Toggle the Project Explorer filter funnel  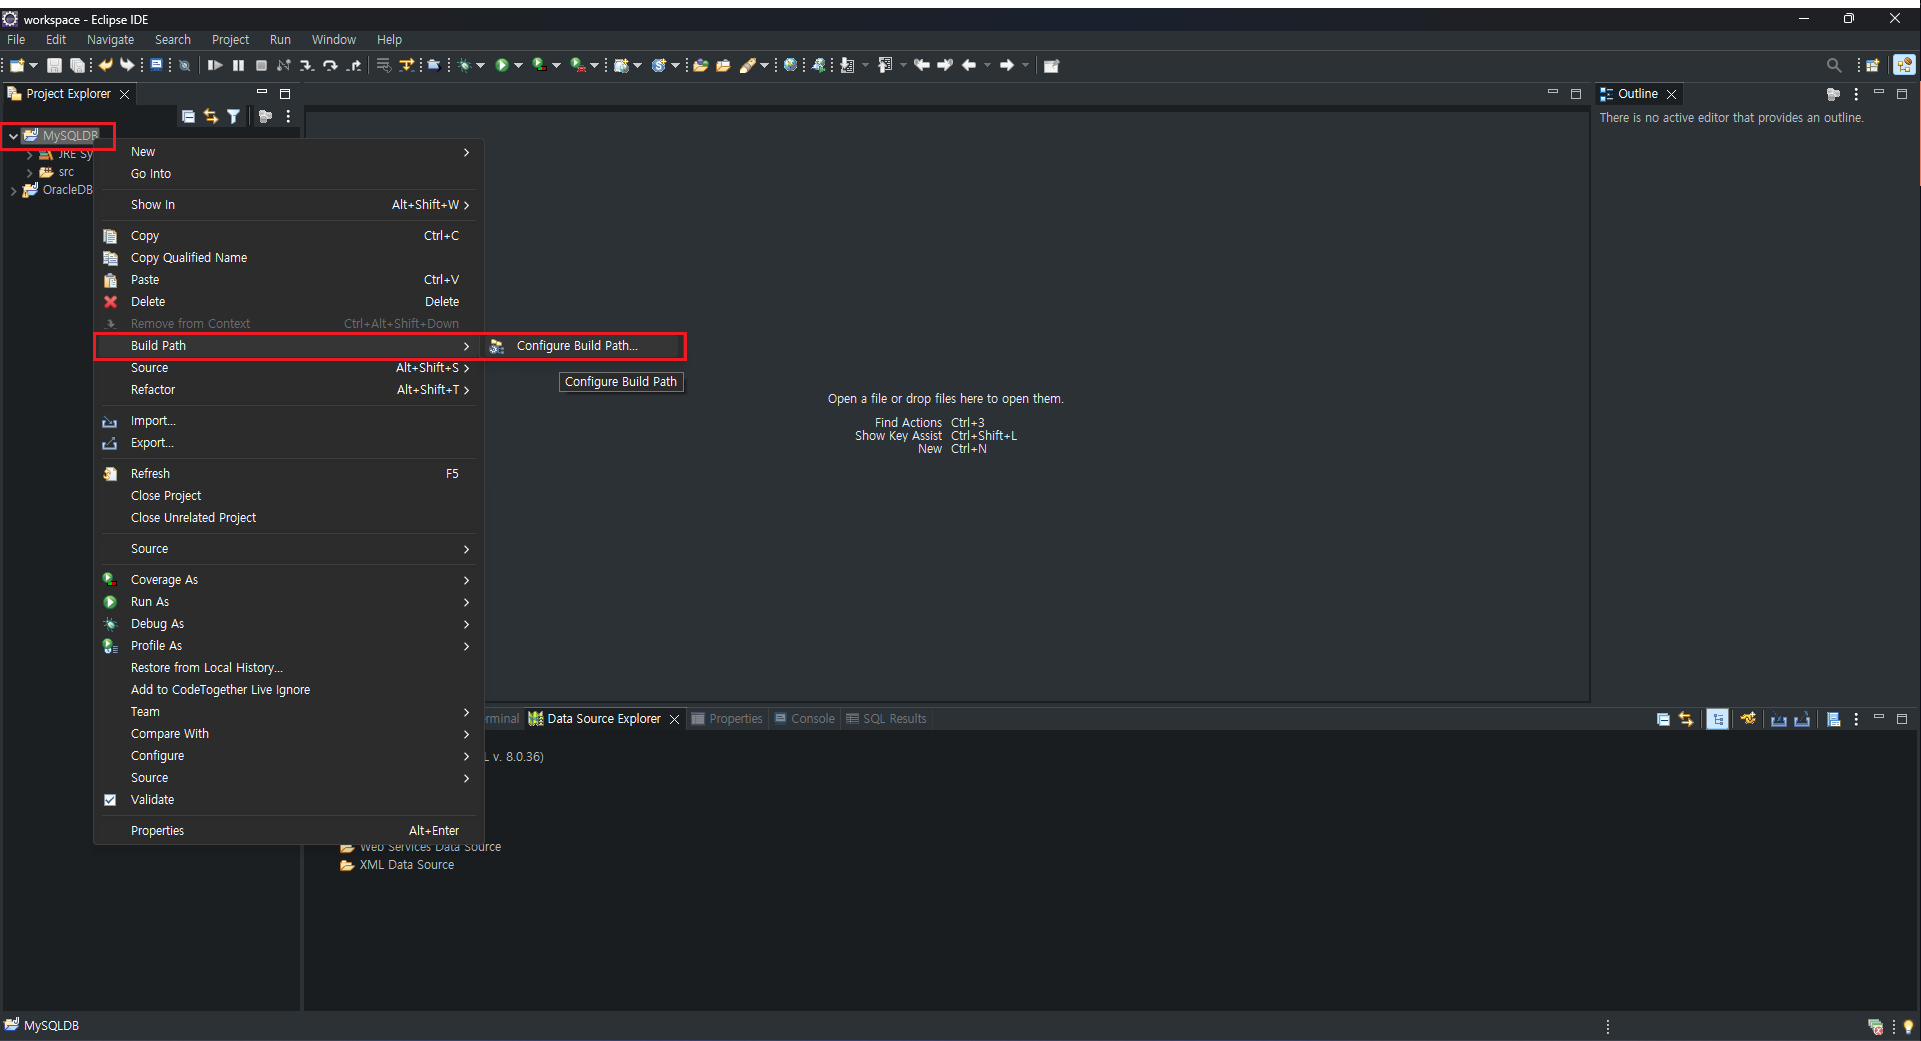[x=233, y=116]
